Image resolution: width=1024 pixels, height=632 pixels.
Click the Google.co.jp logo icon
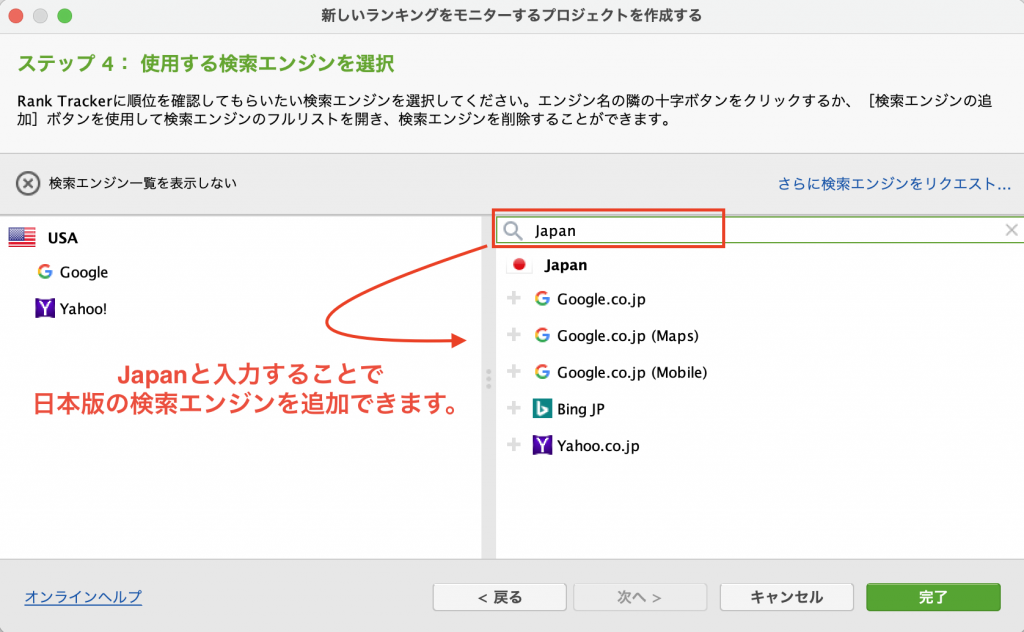coord(542,298)
